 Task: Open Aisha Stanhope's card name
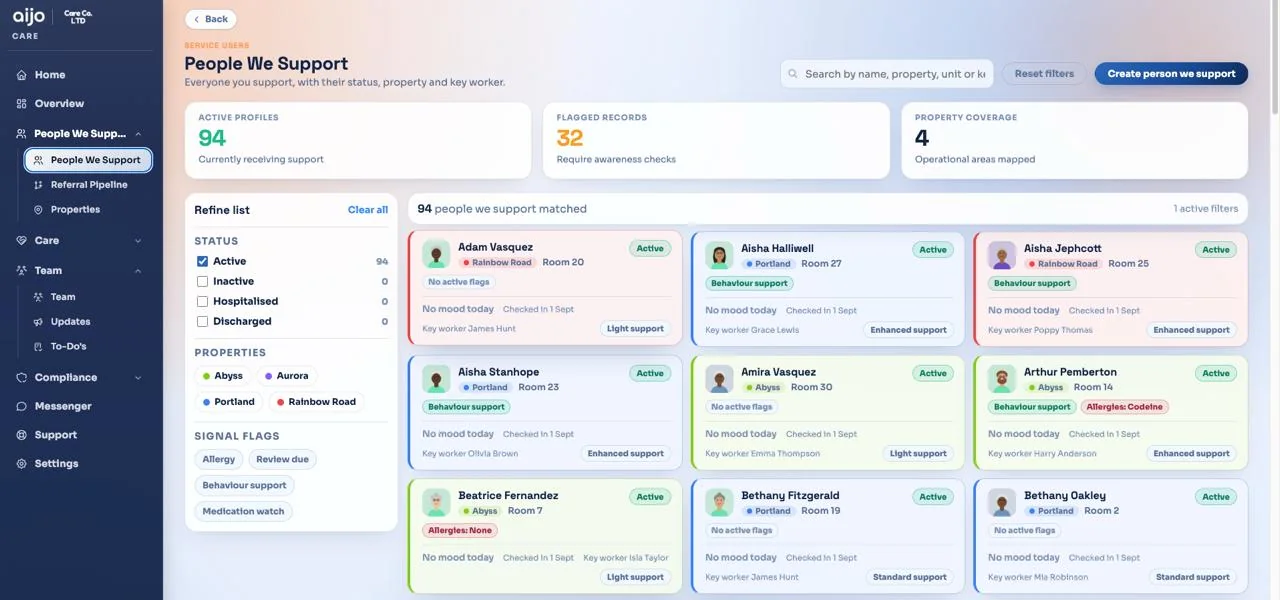tap(498, 372)
